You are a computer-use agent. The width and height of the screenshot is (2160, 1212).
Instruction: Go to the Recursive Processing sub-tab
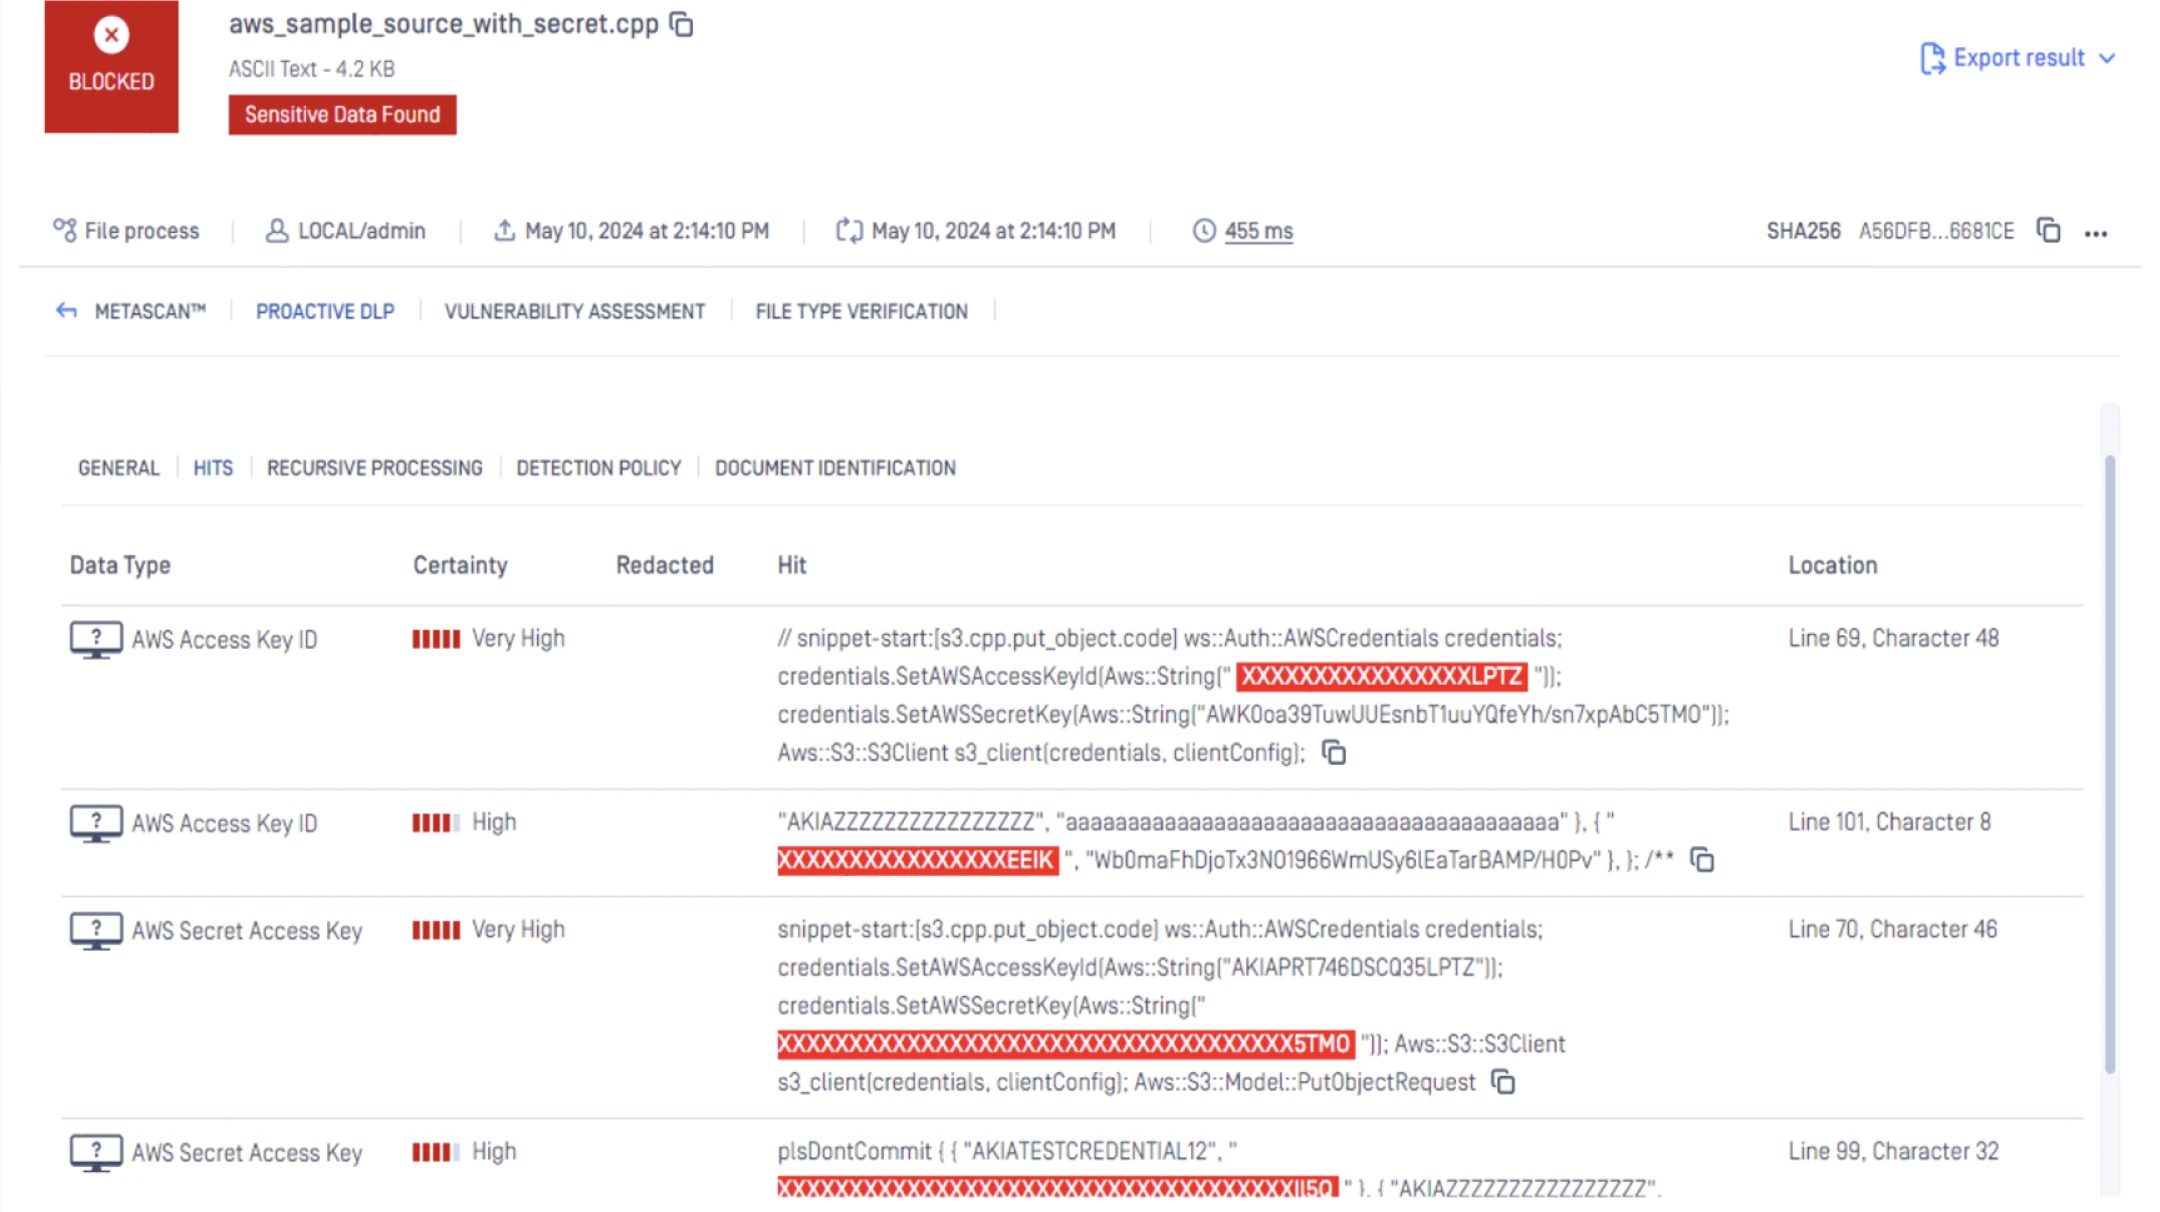(x=374, y=468)
